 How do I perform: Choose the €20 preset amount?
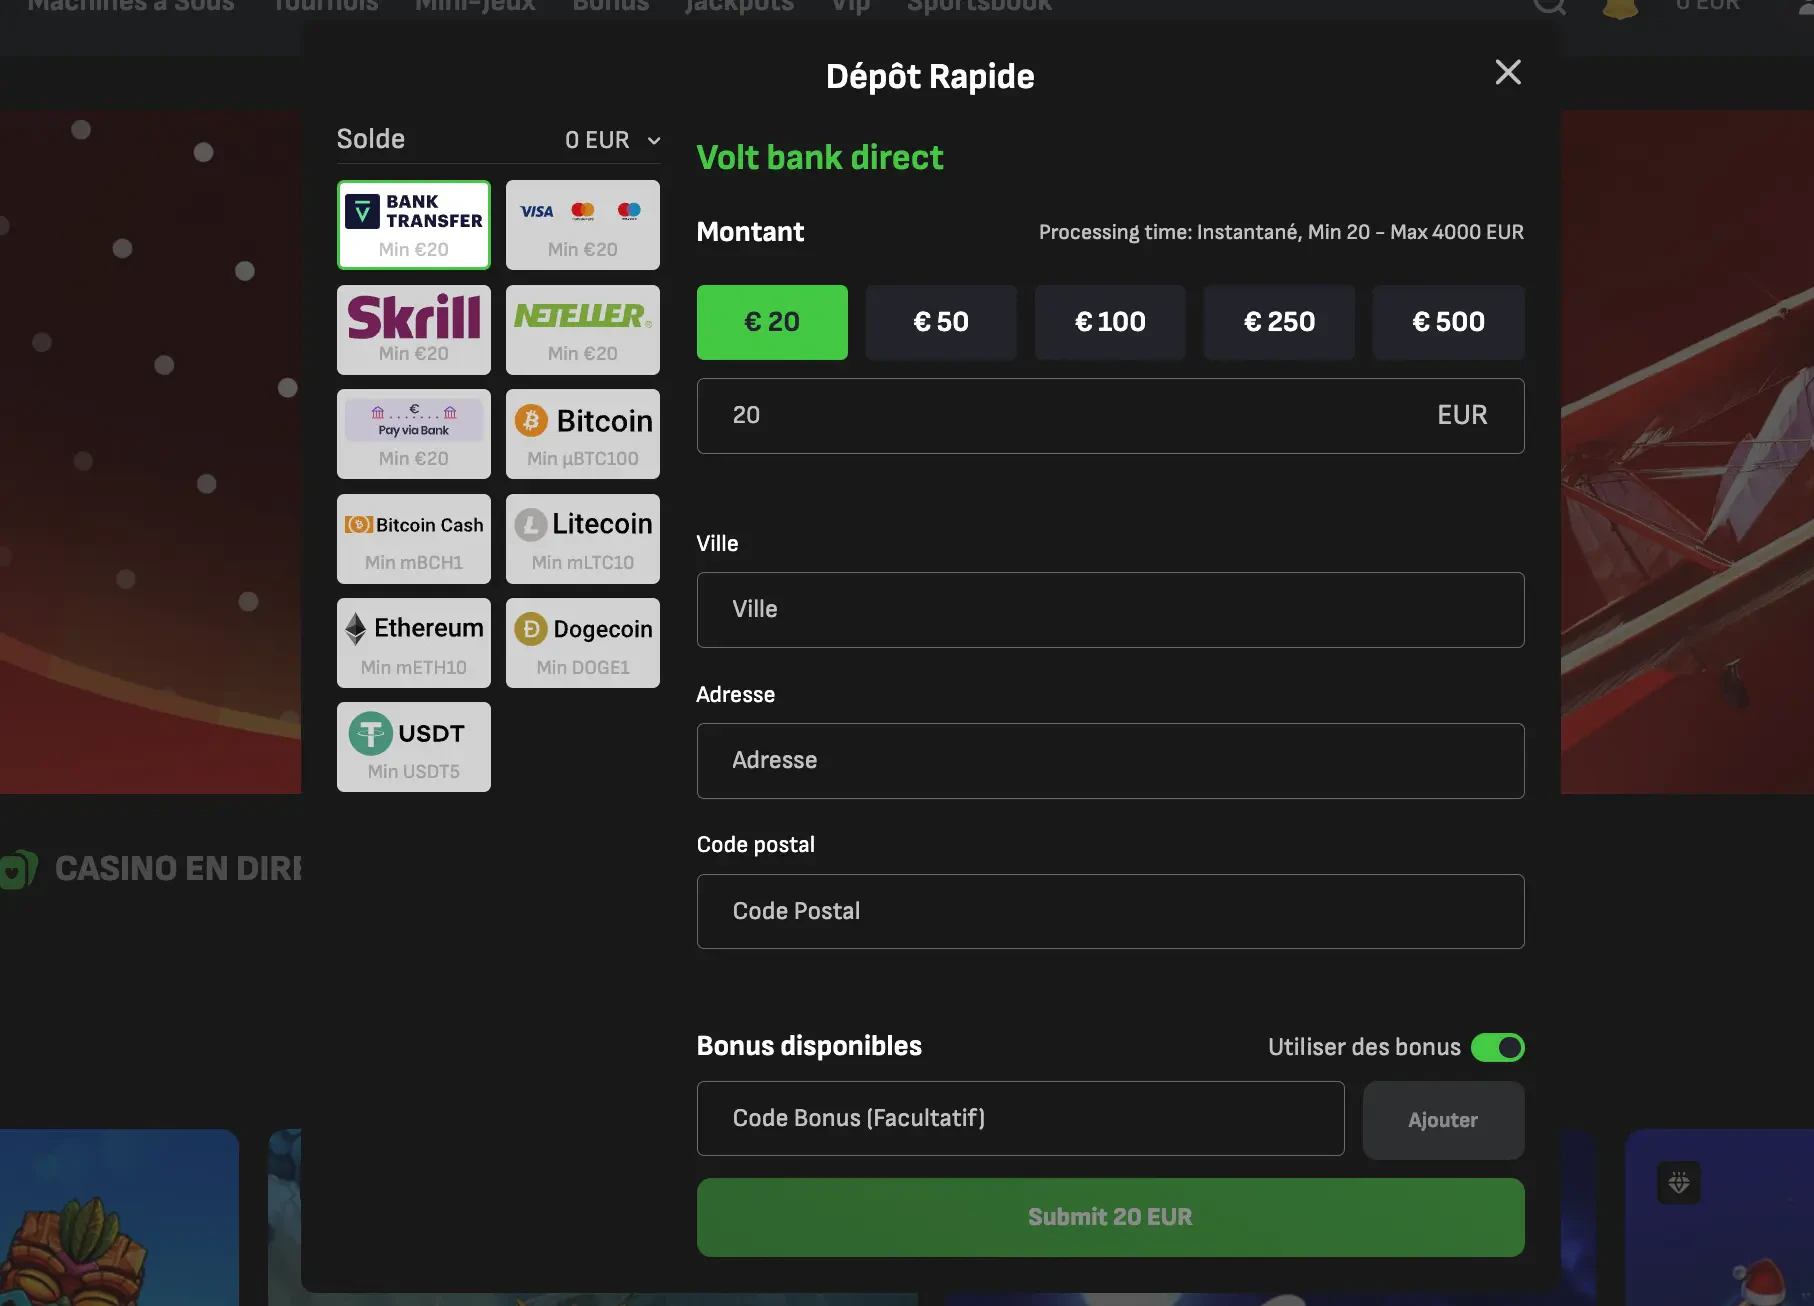pos(772,322)
